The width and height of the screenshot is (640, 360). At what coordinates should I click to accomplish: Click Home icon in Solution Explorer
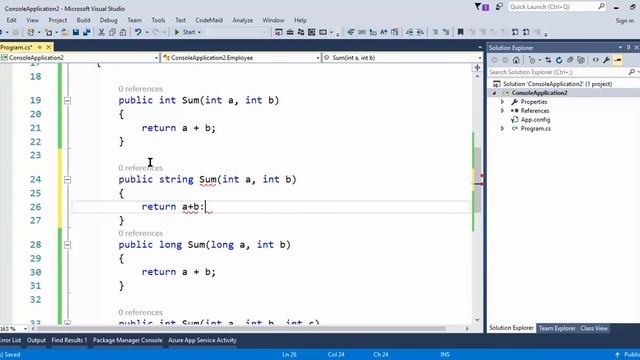click(516, 60)
